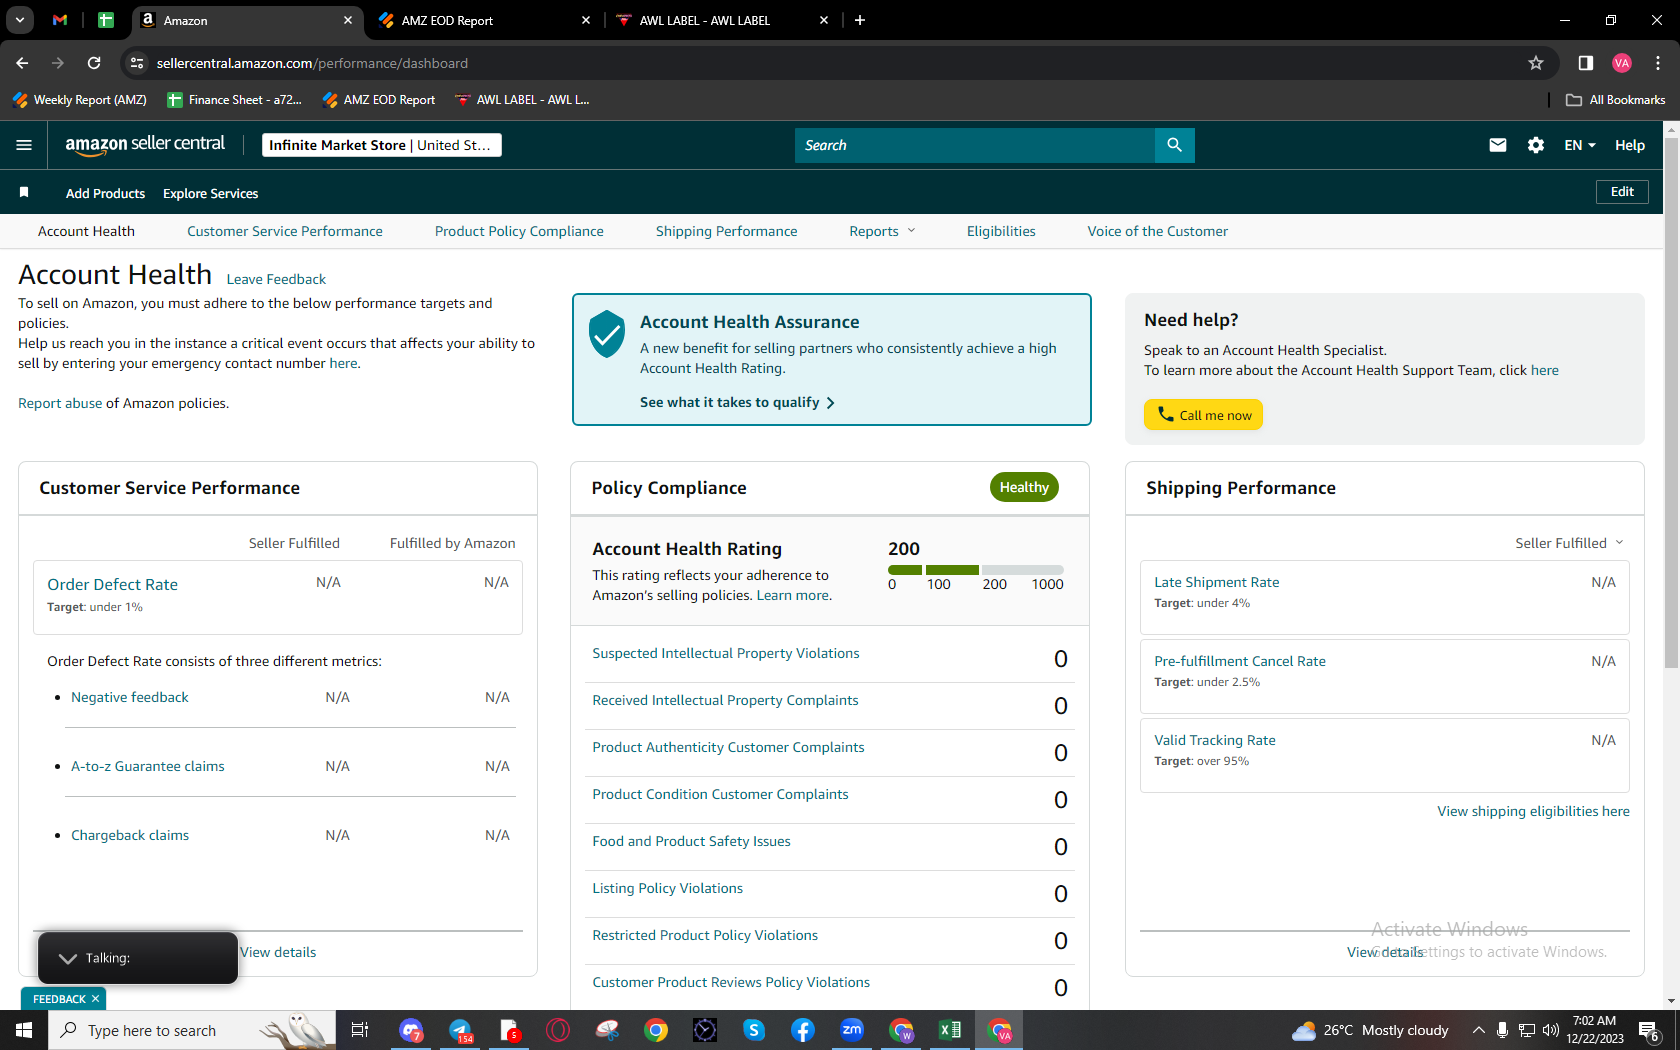Change the Seller Fulfilled shipping dropdown

(1569, 543)
